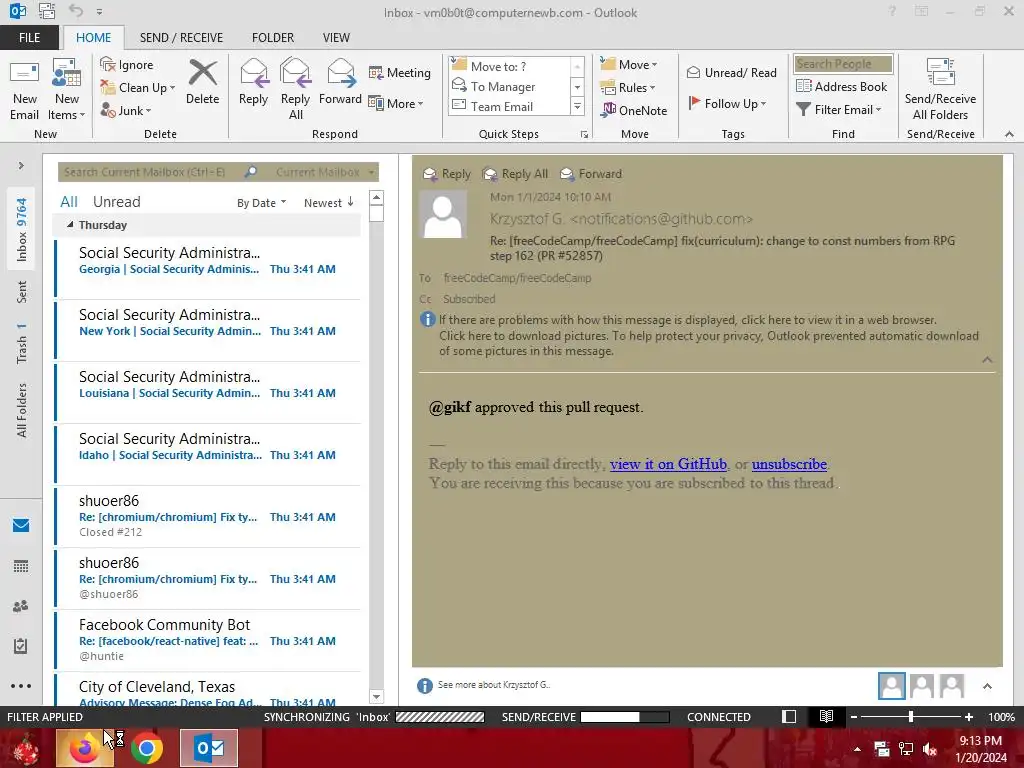
Task: Toggle the Newest sort order
Action: (x=328, y=203)
